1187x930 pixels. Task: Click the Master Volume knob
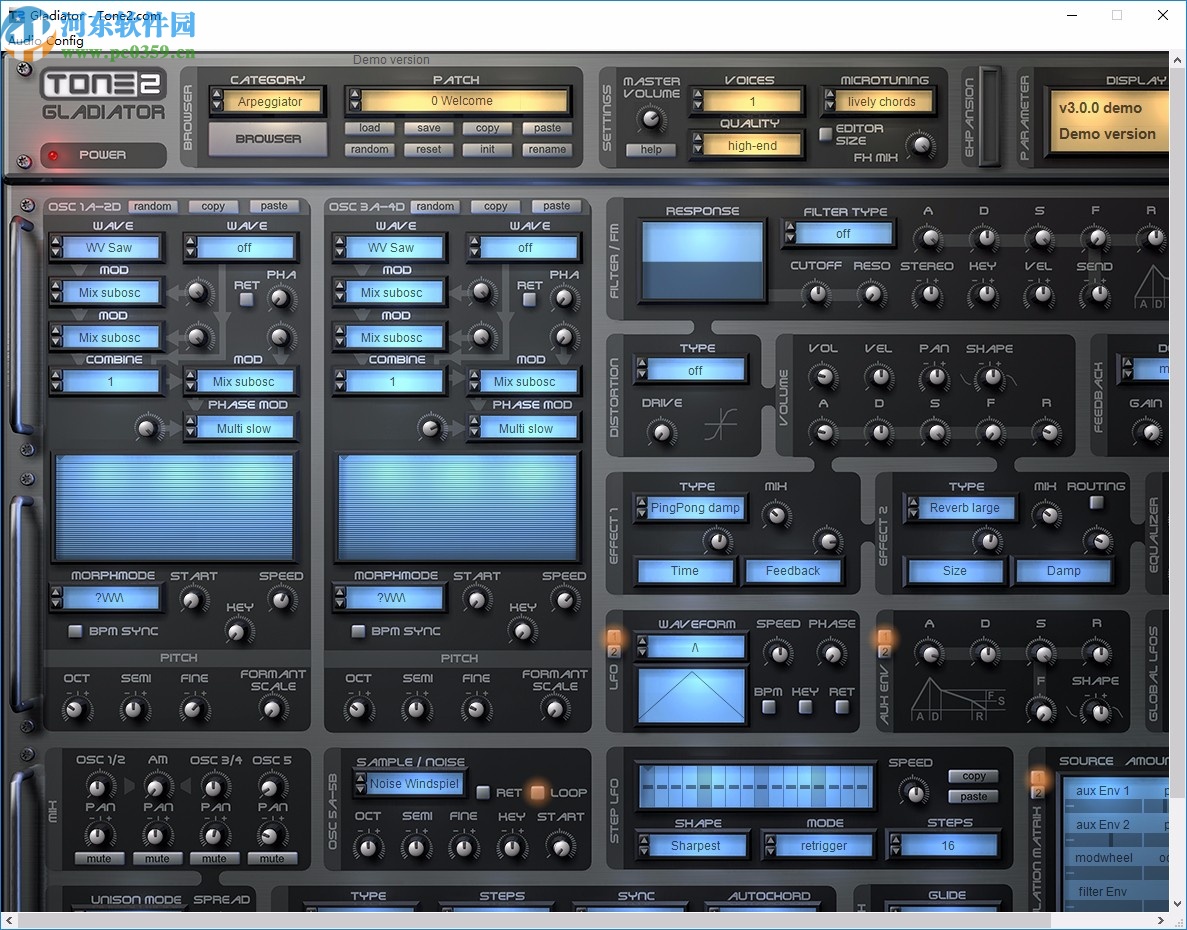651,119
